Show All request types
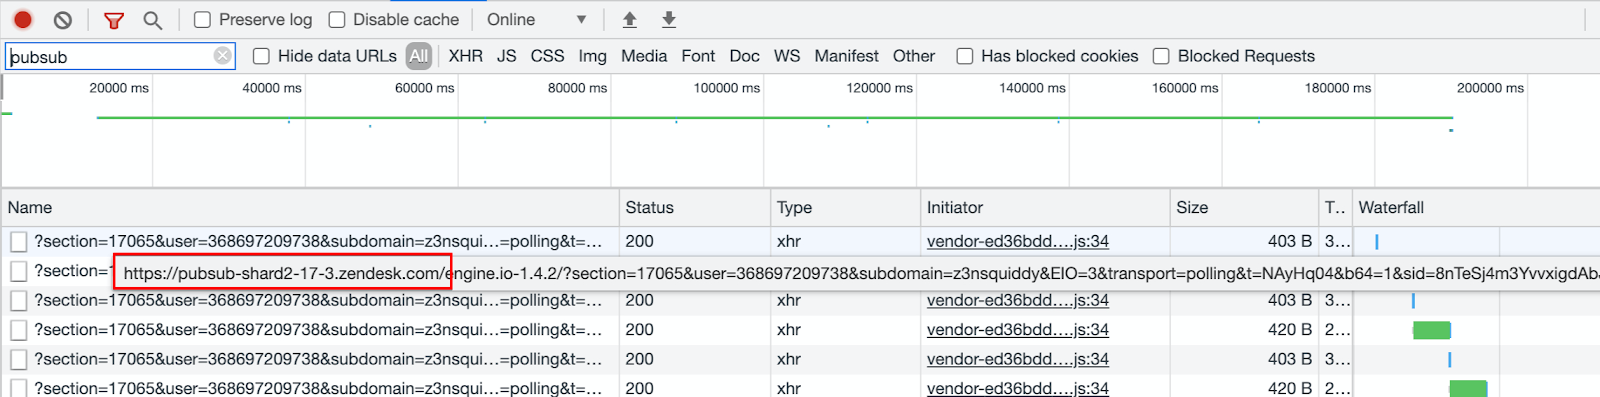Viewport: 1600px width, 397px height. tap(419, 56)
